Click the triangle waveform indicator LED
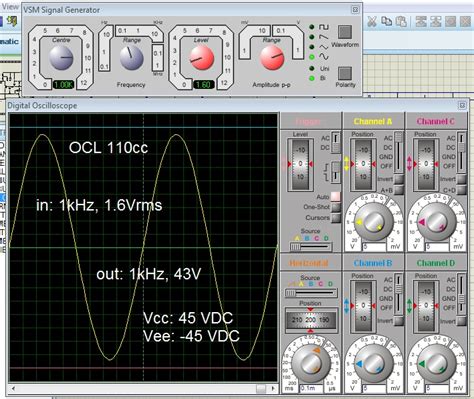The image size is (474, 399). [x=312, y=47]
